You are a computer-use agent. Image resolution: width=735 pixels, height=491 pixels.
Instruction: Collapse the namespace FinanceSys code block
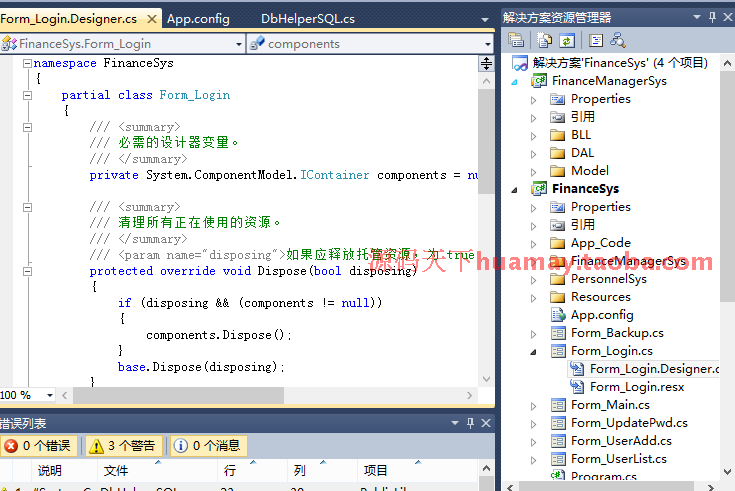(28, 63)
